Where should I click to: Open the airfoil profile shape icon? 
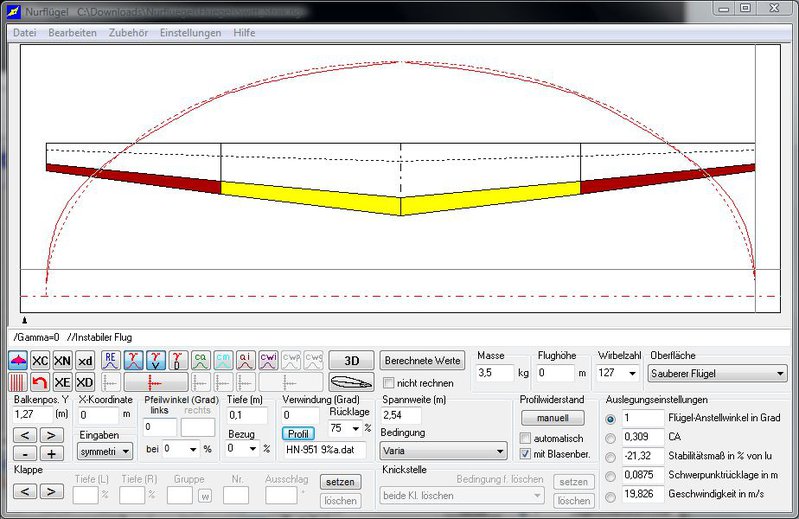[350, 383]
